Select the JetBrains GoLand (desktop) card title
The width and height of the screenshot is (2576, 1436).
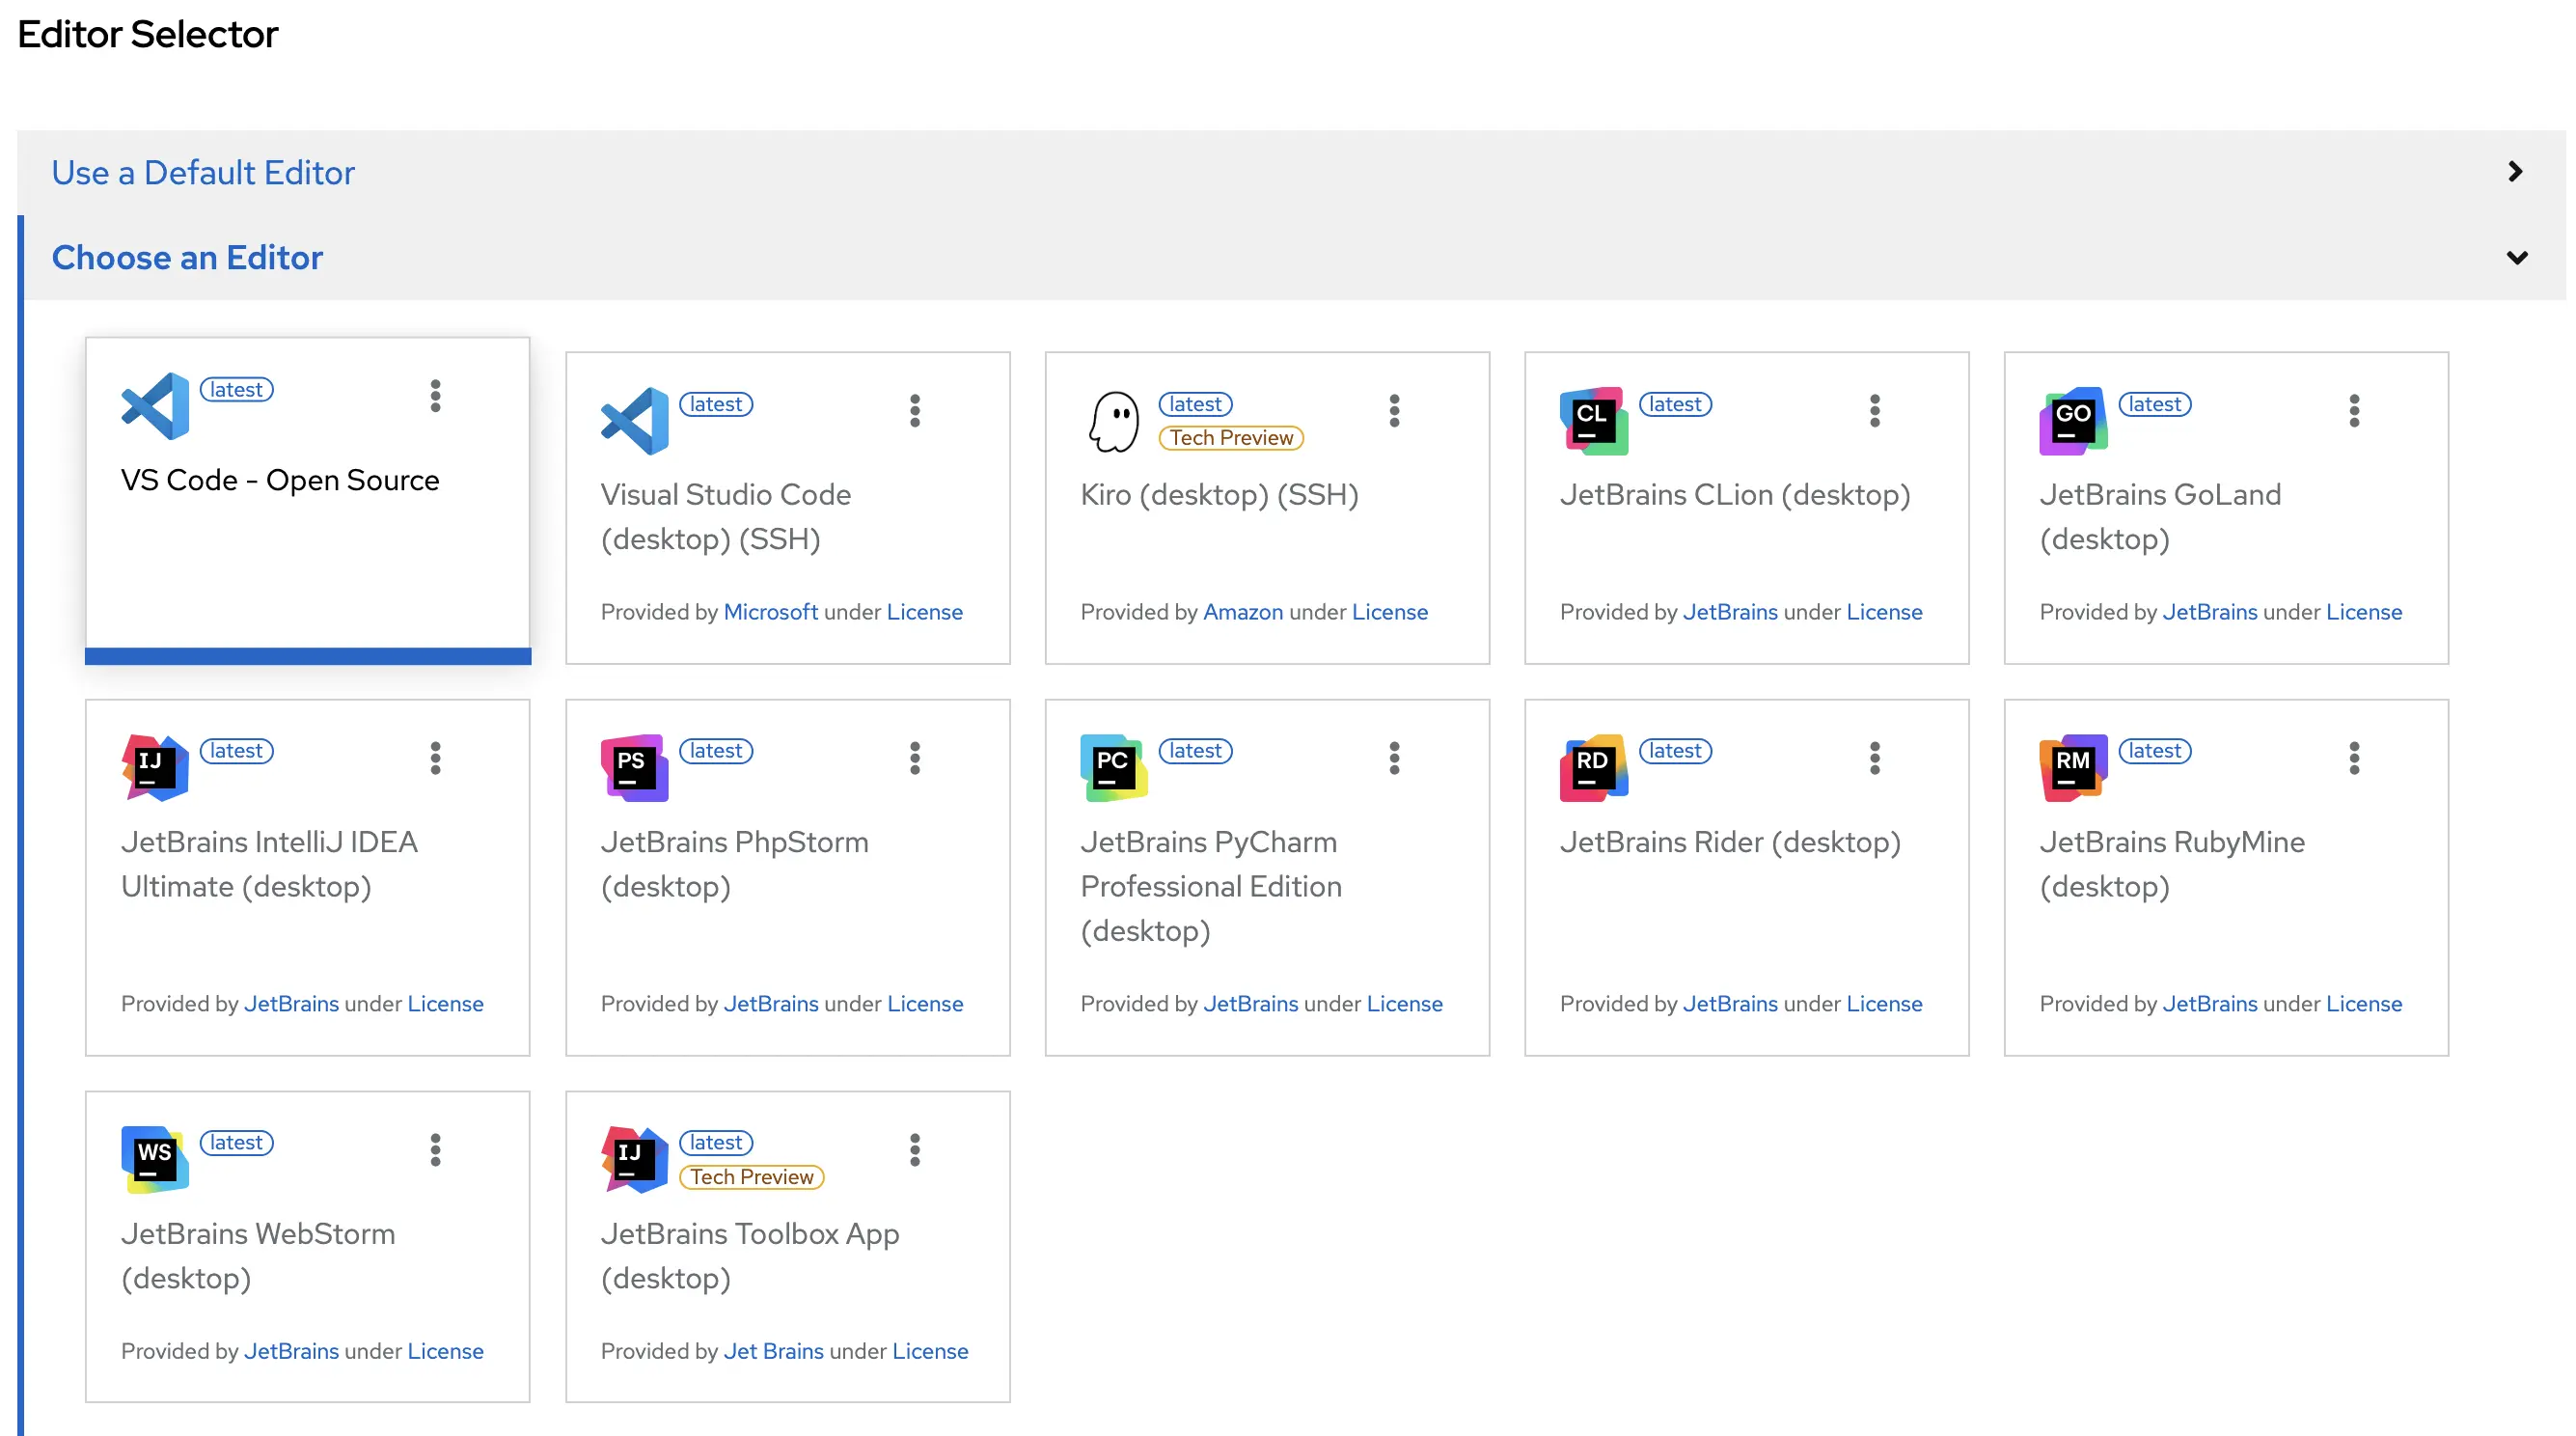tap(2161, 517)
